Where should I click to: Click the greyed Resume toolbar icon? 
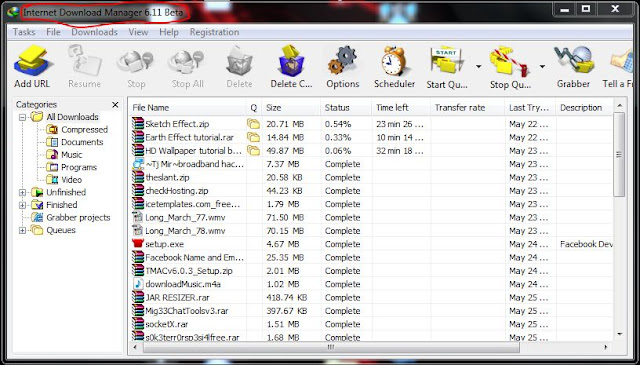coord(84,60)
